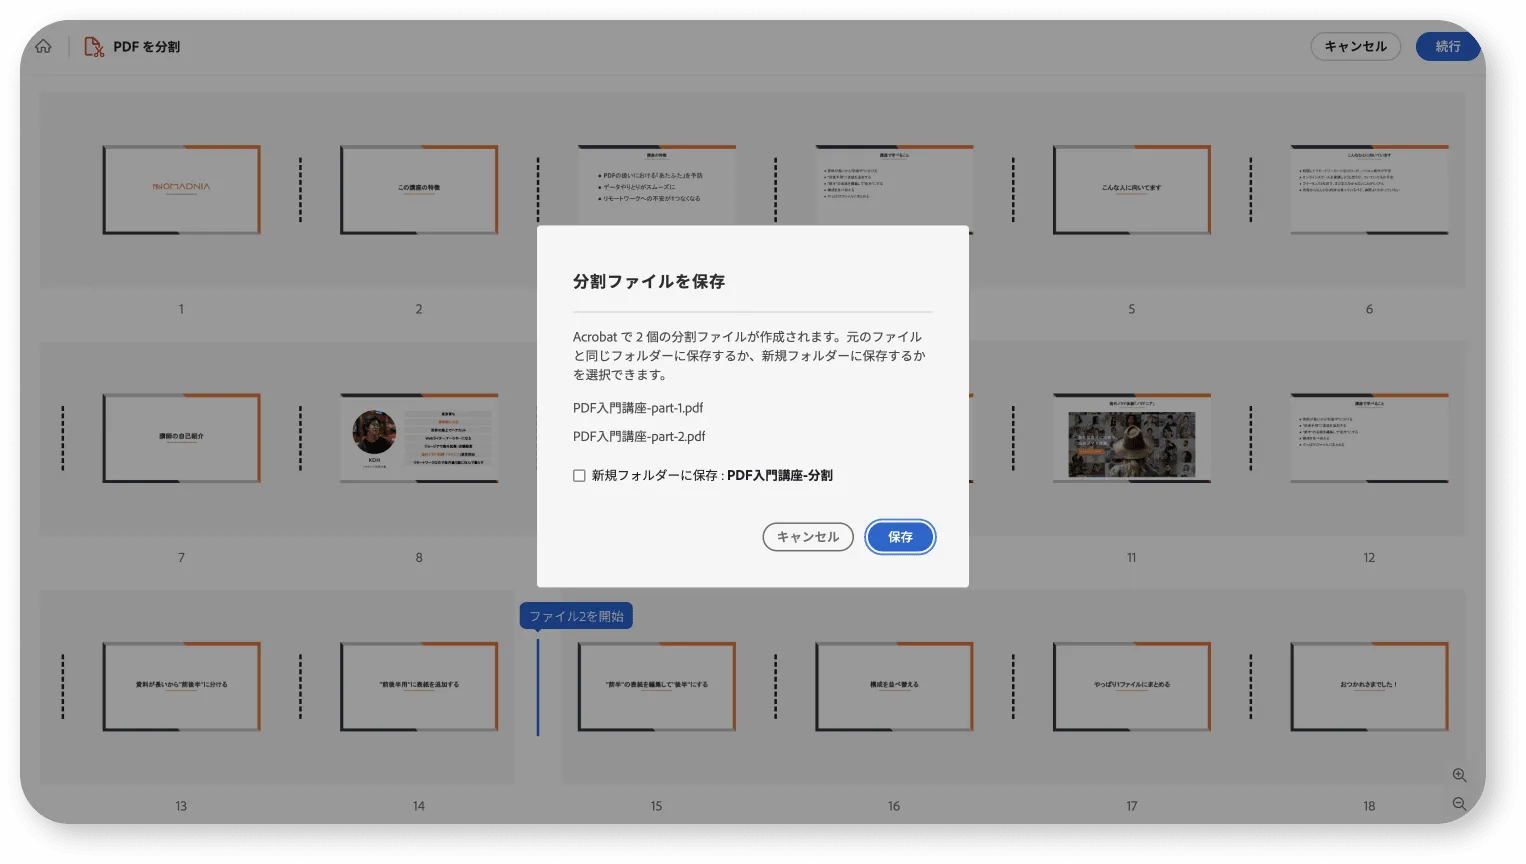Select page 5 thumbnail
The image size is (1526, 864).
(1131, 189)
